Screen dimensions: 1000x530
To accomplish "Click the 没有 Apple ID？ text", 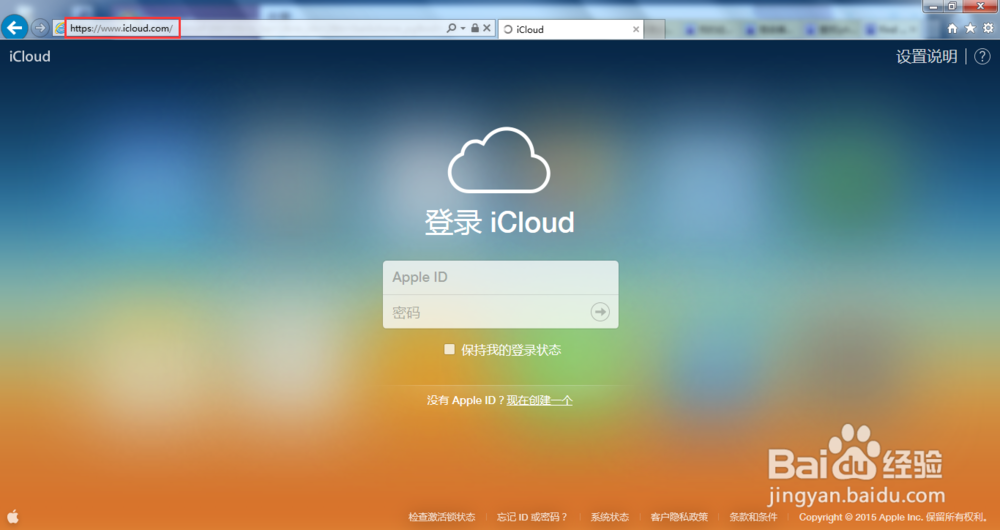I will [x=466, y=401].
